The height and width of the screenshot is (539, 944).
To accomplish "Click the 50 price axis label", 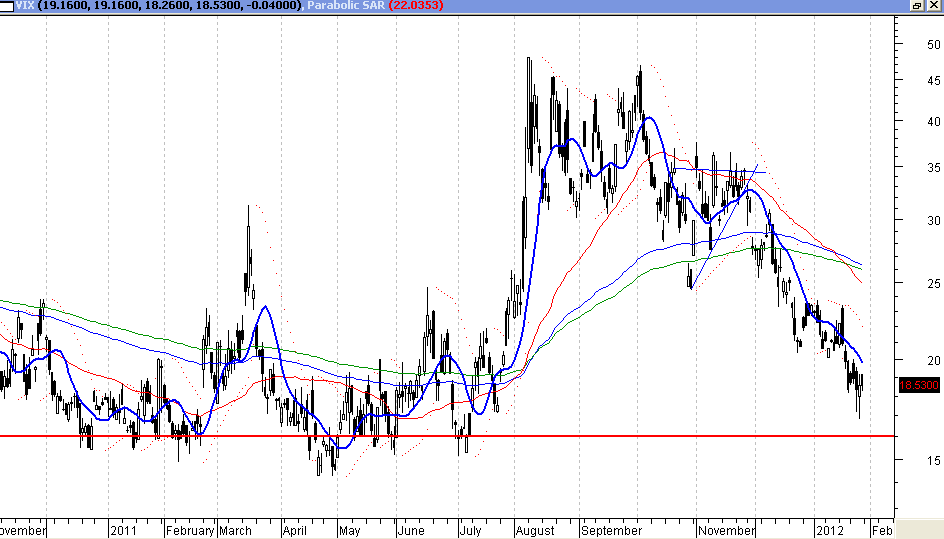I will click(x=934, y=45).
